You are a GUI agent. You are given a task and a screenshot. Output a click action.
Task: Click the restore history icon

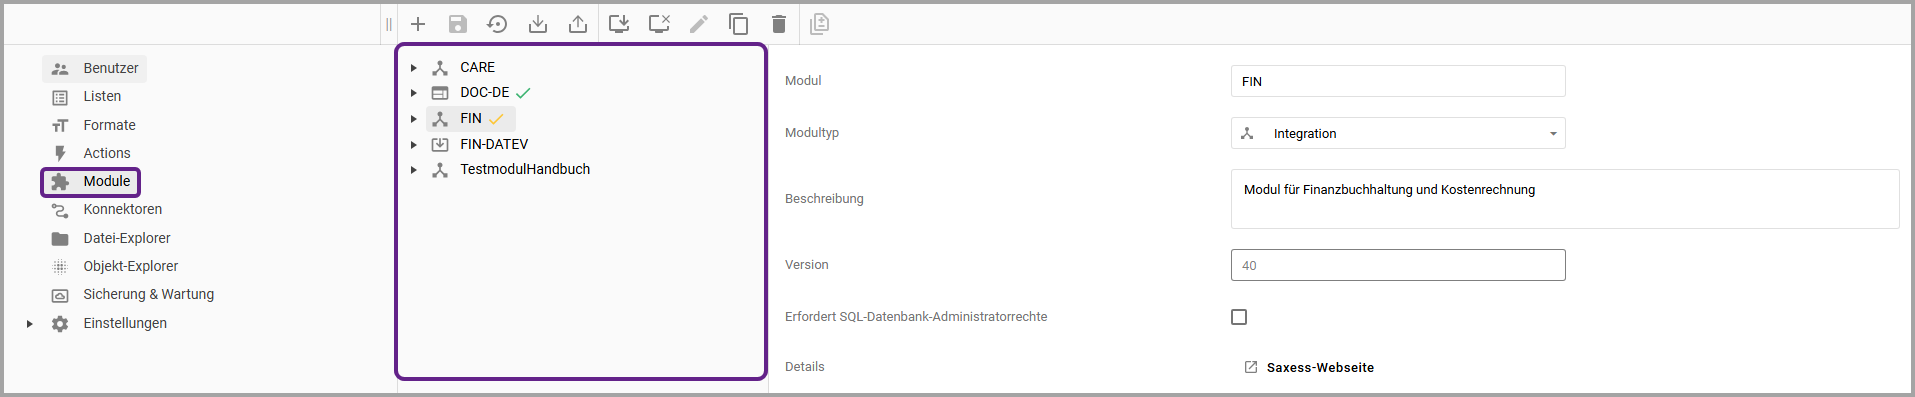click(x=497, y=24)
